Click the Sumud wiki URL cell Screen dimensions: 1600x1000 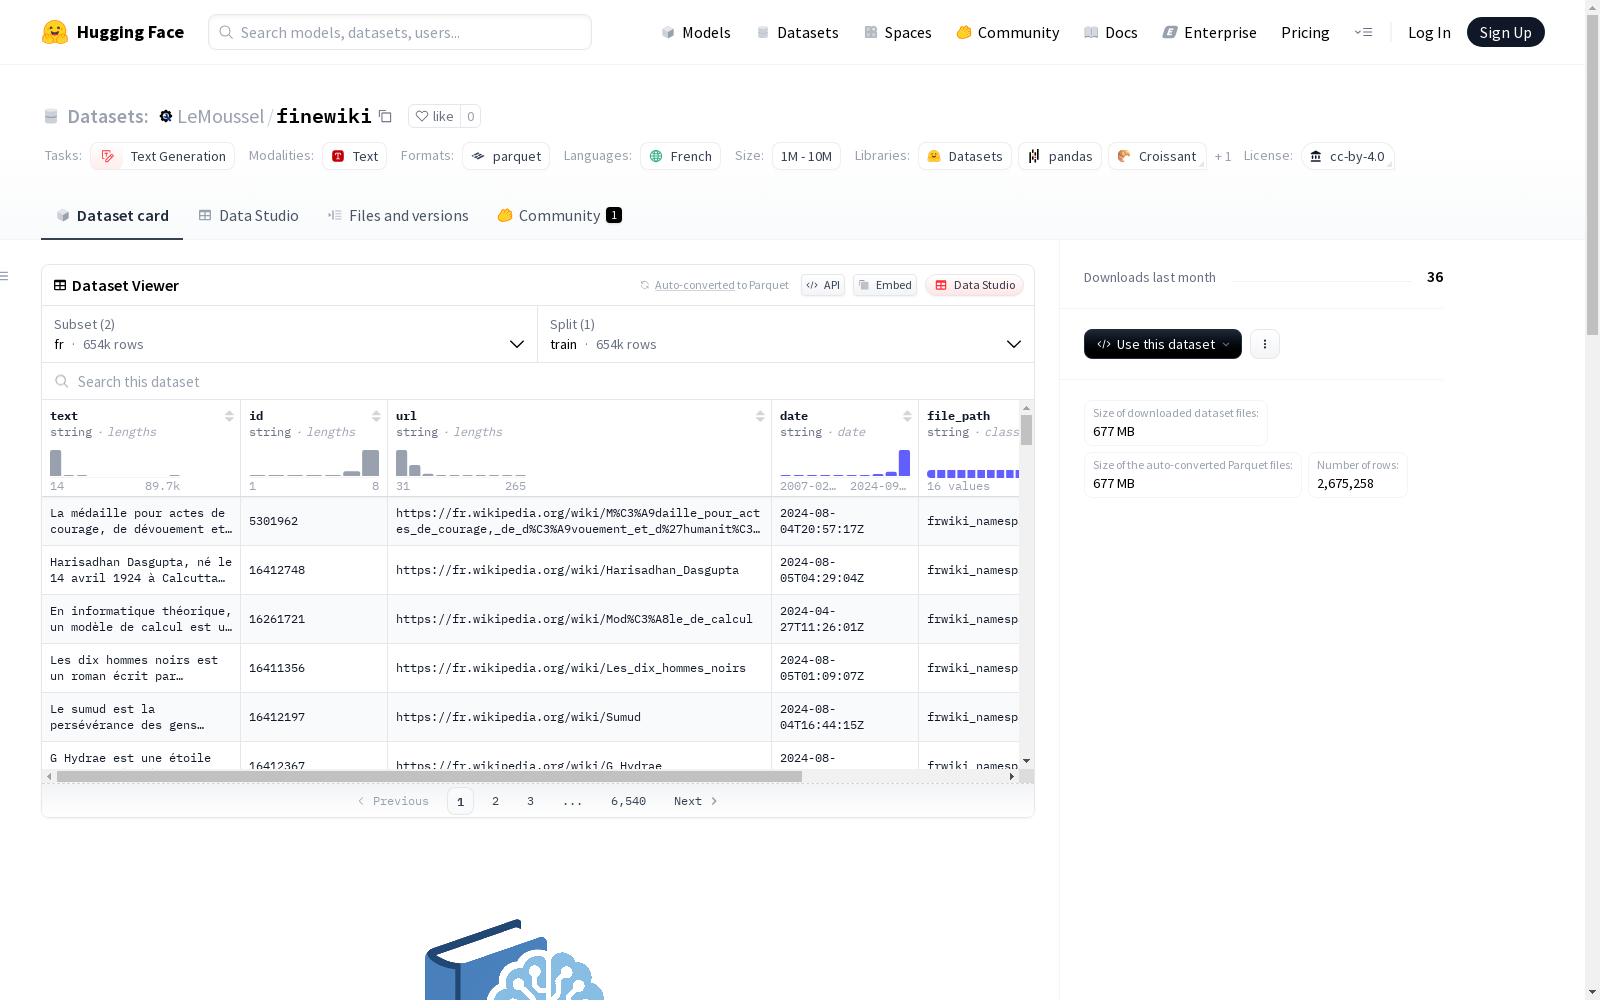579,717
